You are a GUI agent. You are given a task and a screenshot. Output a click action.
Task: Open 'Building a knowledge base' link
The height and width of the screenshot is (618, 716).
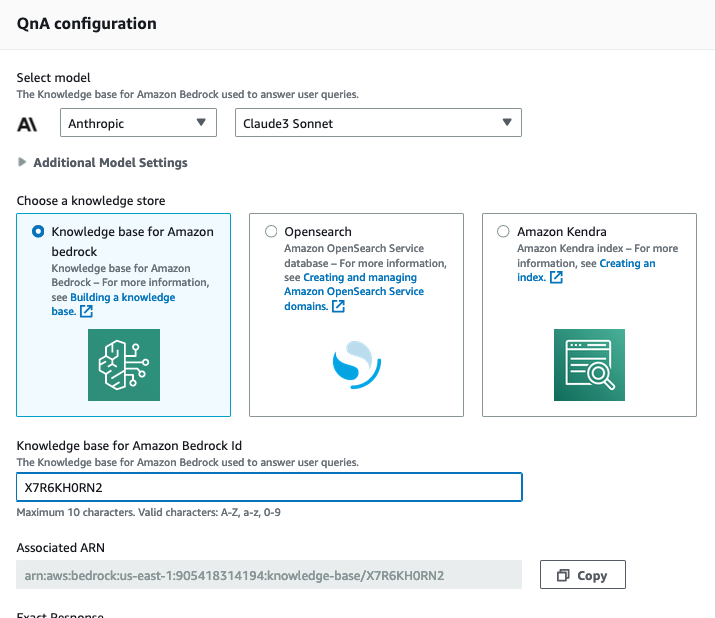tap(120, 298)
